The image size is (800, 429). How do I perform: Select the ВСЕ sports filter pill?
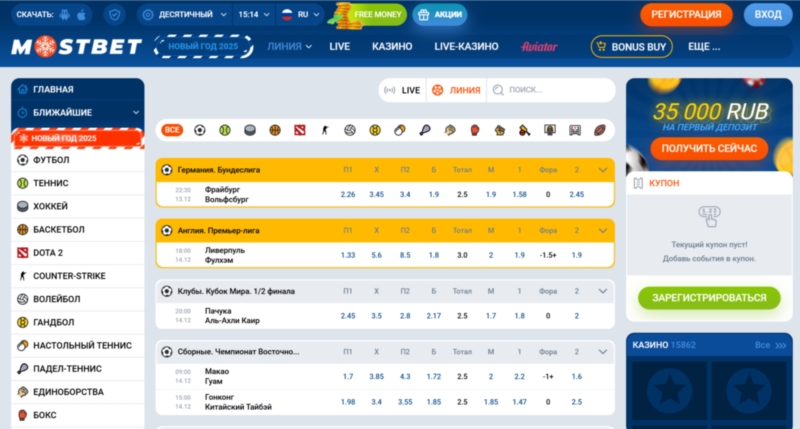point(173,130)
